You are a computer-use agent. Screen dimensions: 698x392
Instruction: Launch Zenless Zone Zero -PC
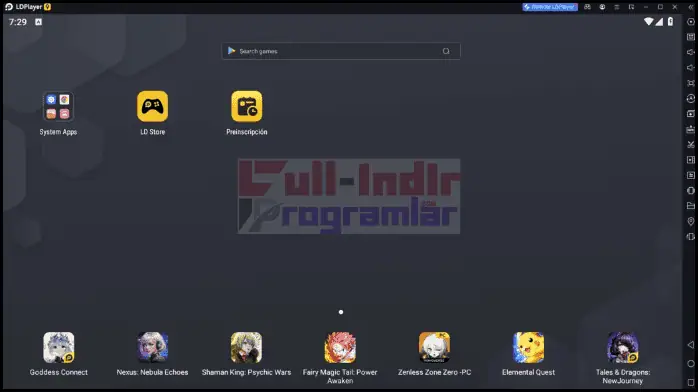[434, 348]
